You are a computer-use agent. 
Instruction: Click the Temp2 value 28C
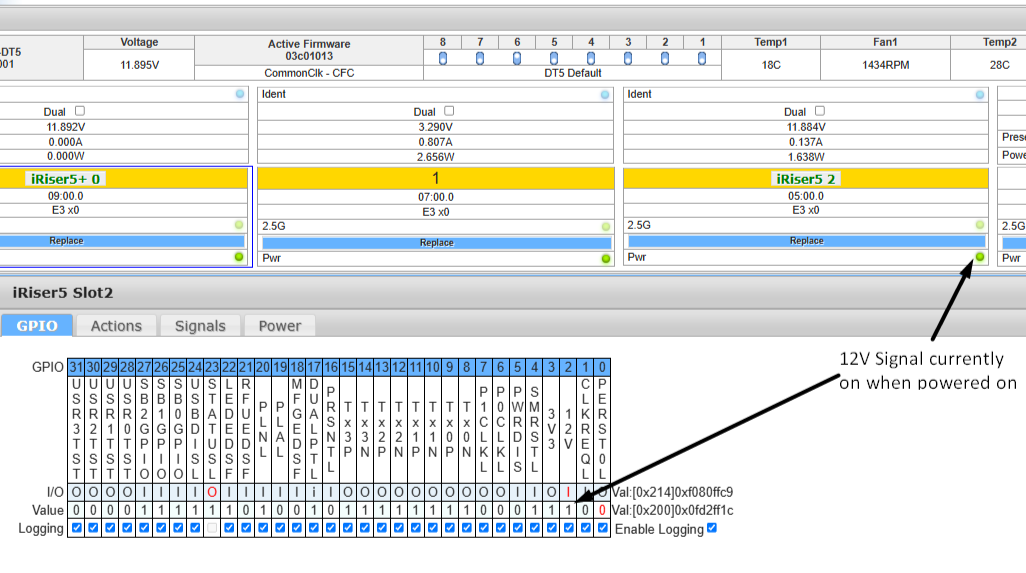tap(999, 65)
